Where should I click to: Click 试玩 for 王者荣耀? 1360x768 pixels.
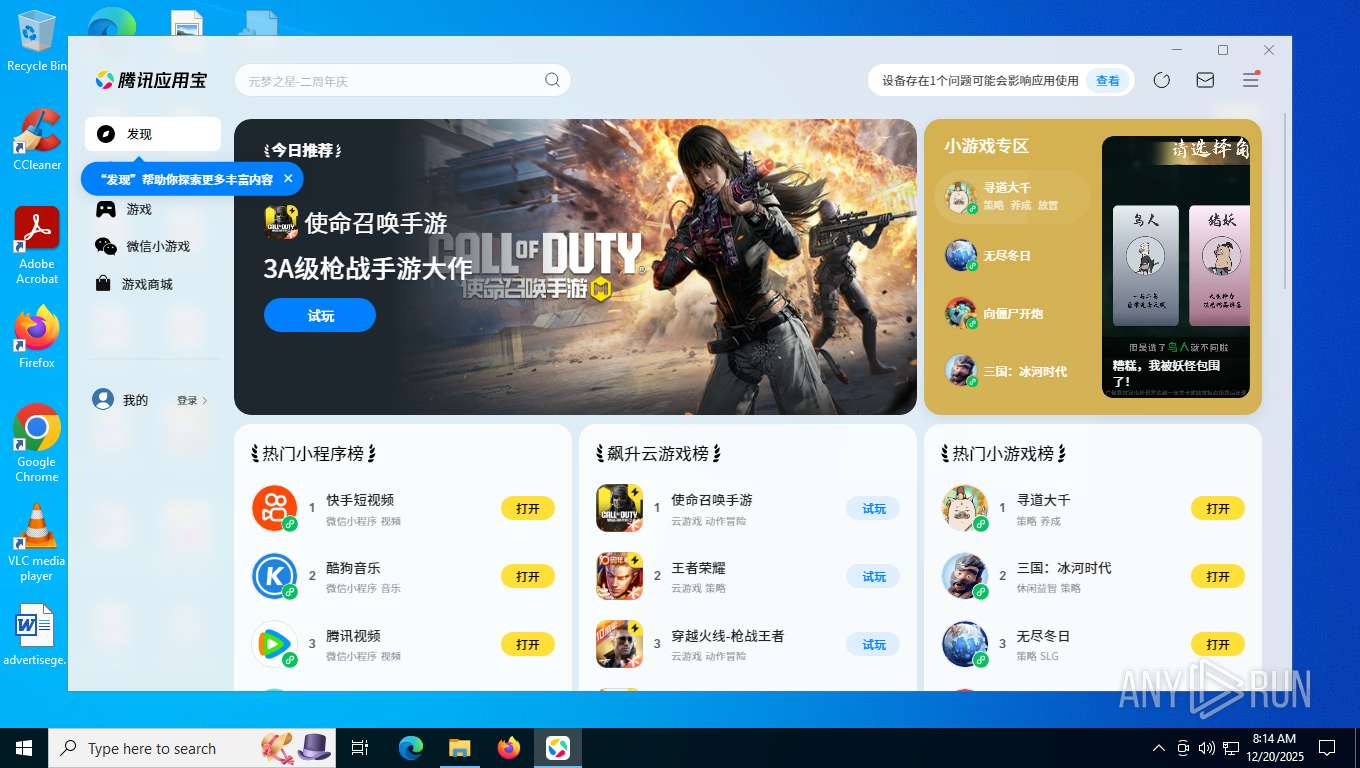click(x=873, y=576)
